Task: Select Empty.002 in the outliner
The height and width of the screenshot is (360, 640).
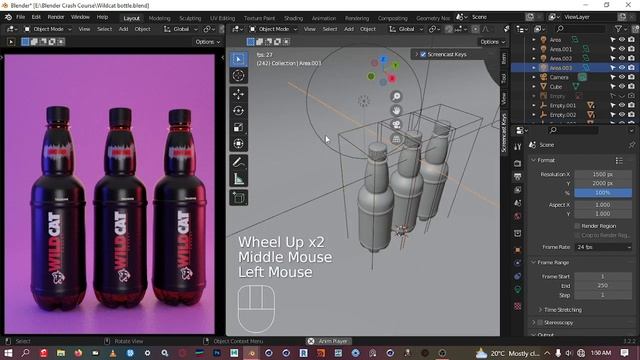Action: click(x=562, y=115)
